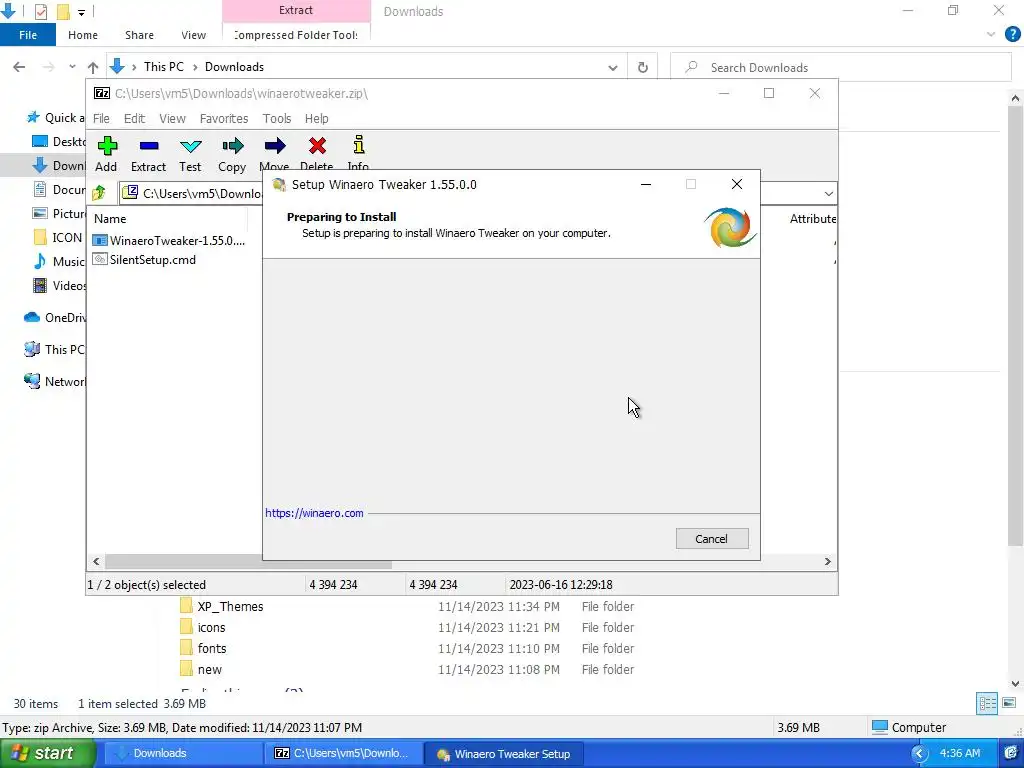Click the Copy toolbar icon in 7-Zip
1024x768 pixels.
click(x=232, y=154)
